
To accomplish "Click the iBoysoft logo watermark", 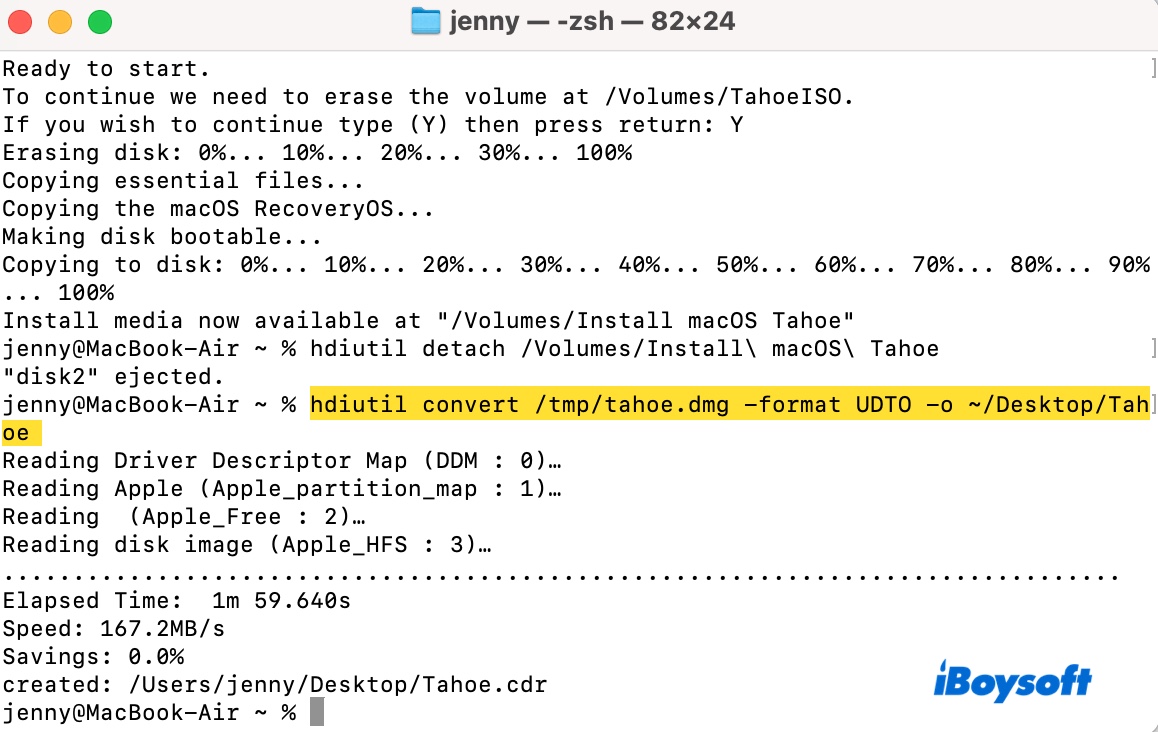I will coord(1012,682).
